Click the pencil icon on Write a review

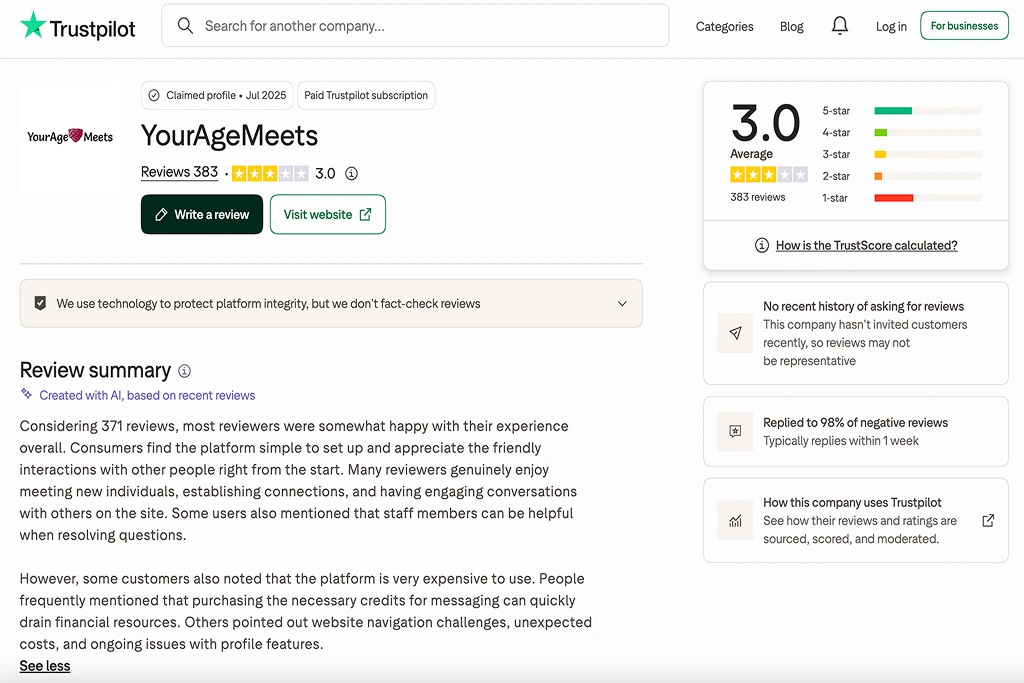click(x=161, y=214)
